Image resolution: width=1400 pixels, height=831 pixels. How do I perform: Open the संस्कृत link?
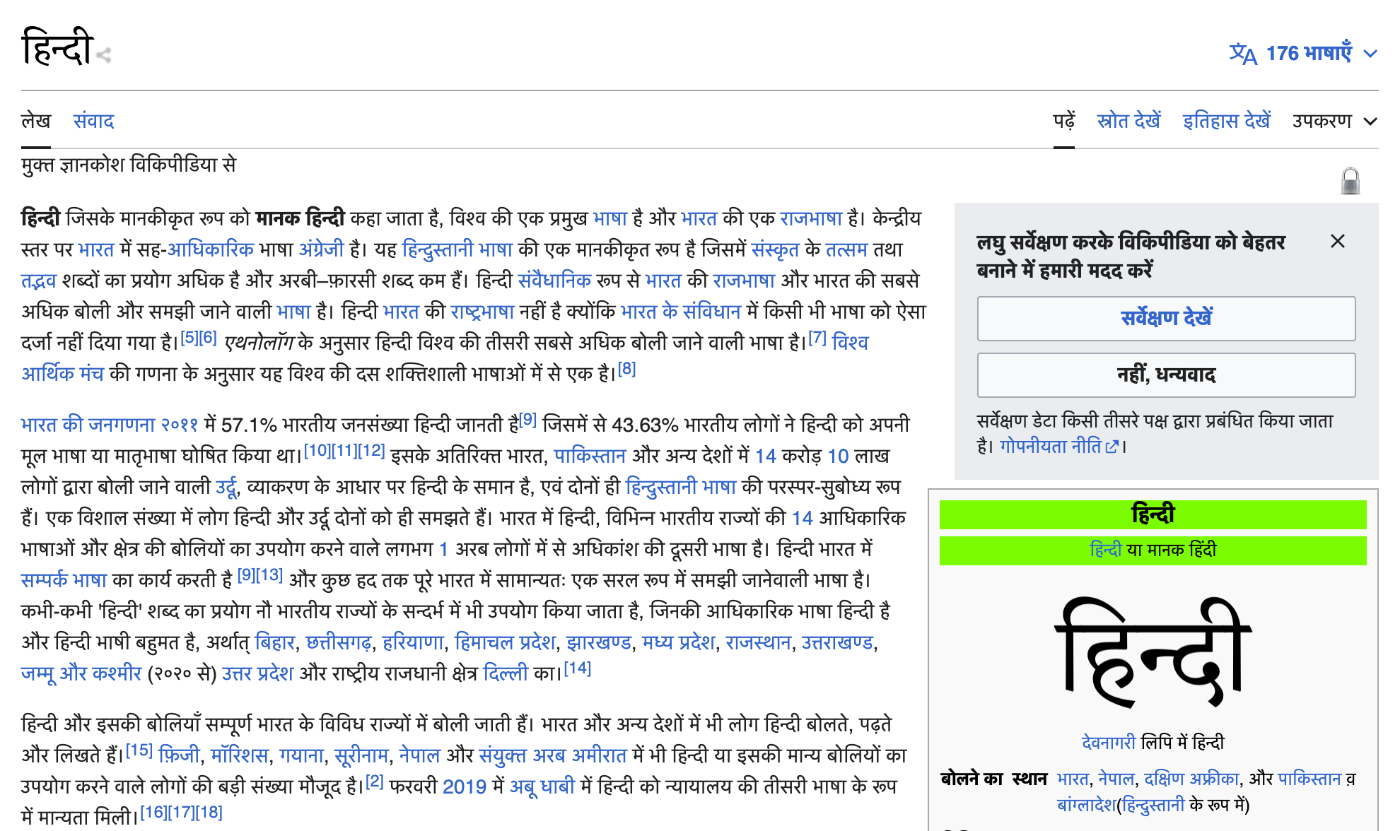[776, 249]
